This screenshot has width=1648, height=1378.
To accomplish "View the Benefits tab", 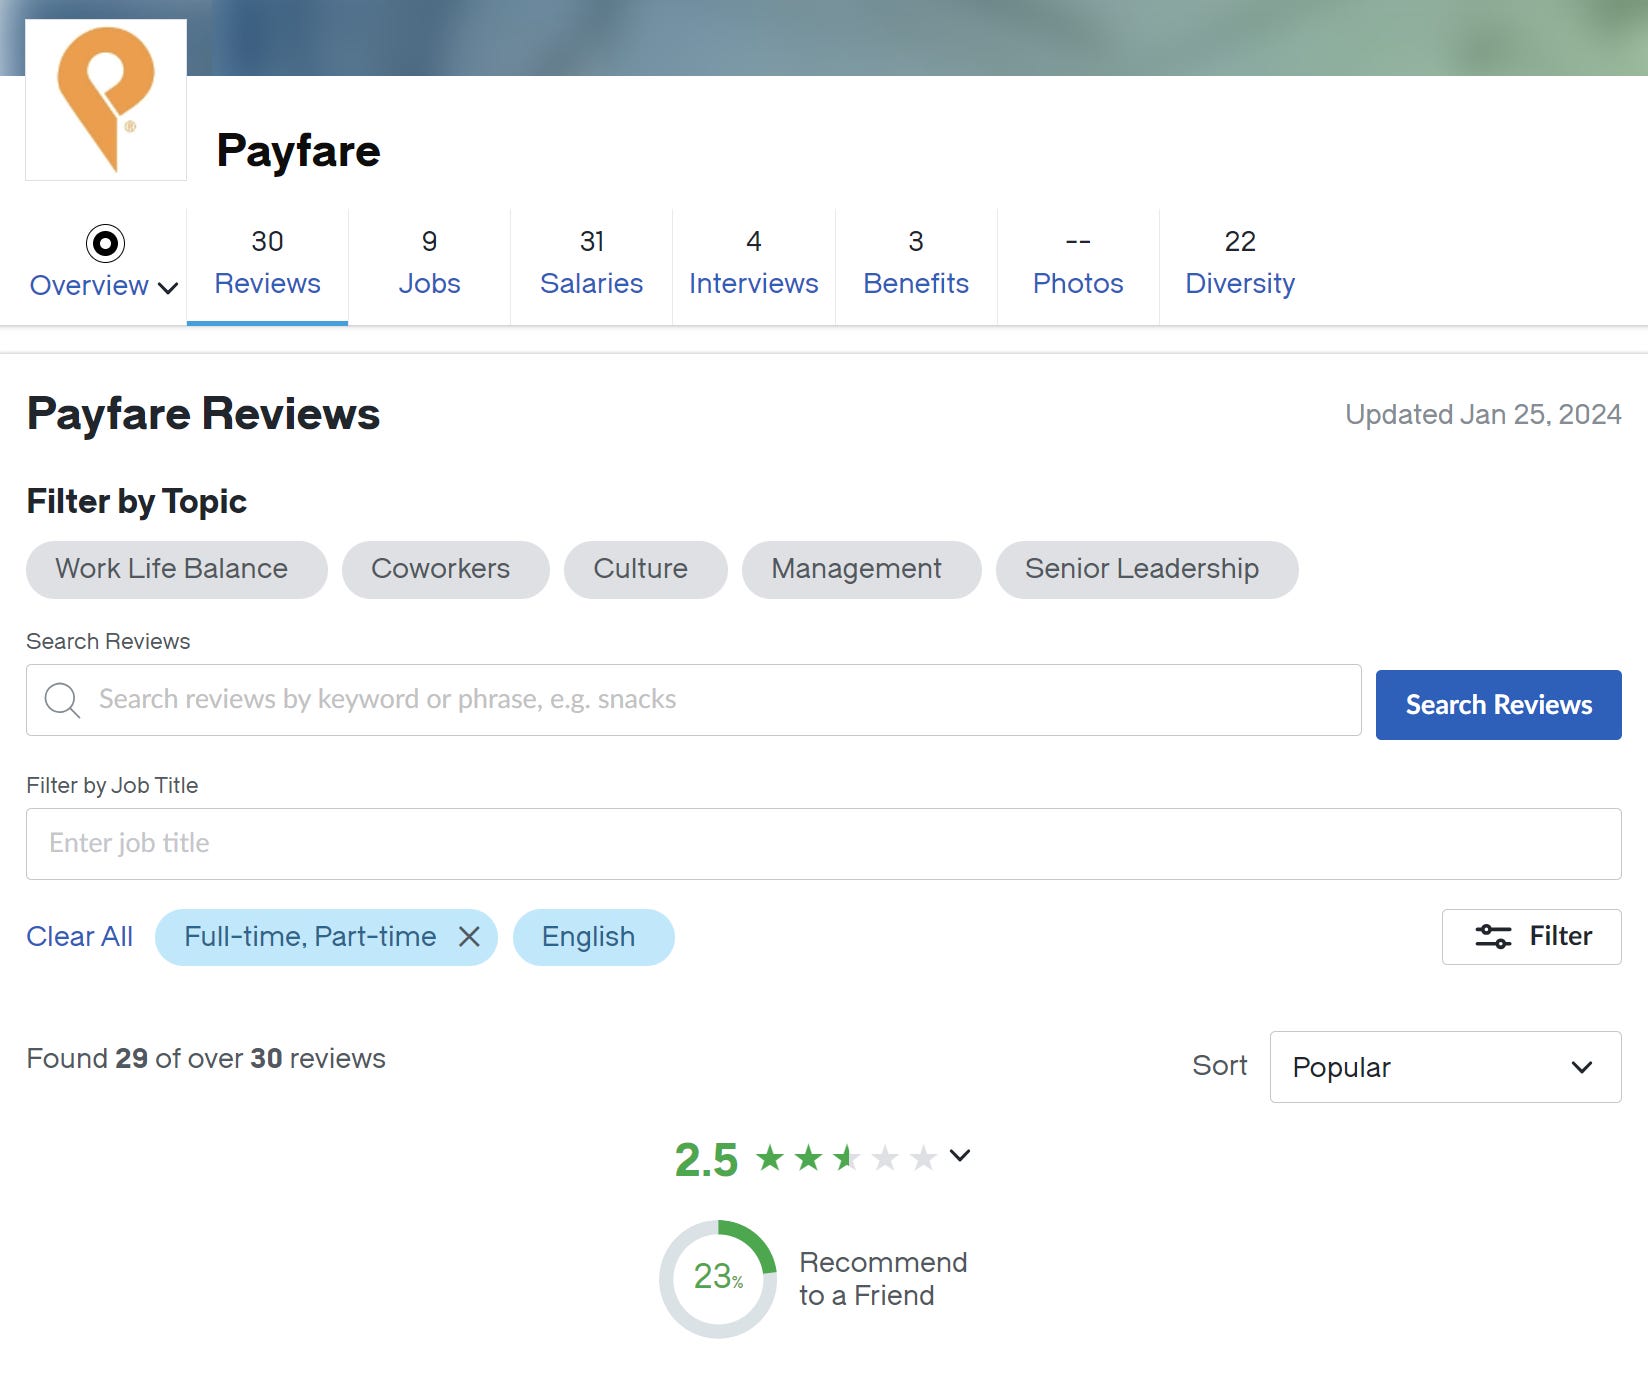I will click(916, 264).
